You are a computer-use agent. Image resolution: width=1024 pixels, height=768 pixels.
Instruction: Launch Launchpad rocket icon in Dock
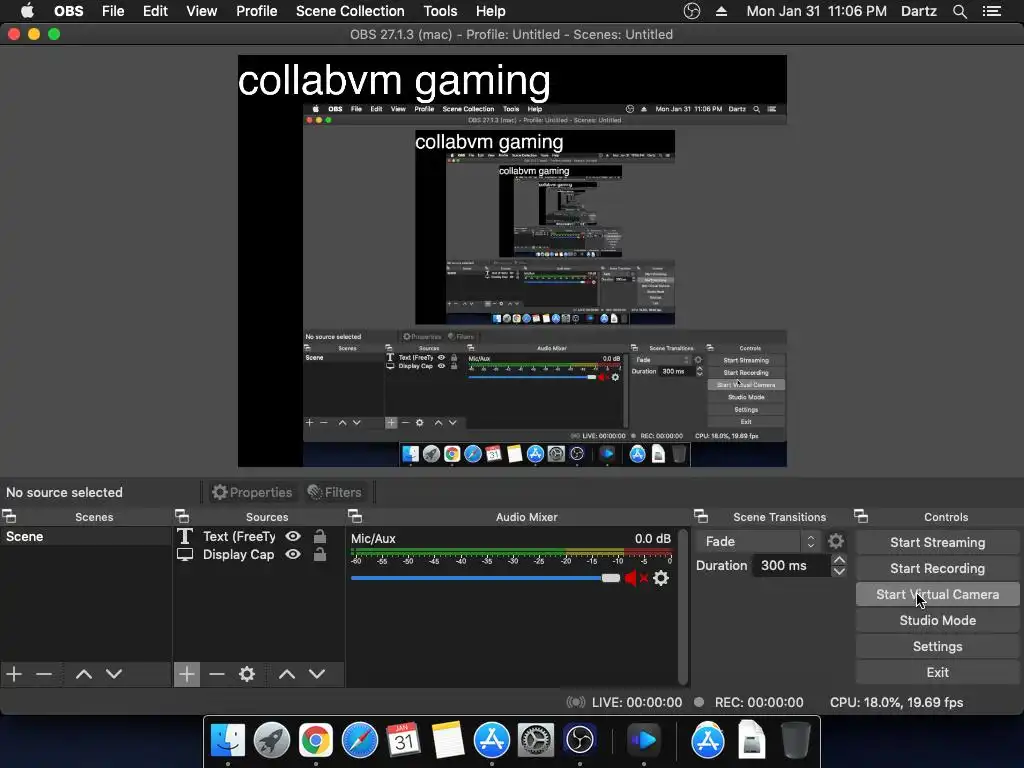pyautogui.click(x=272, y=740)
